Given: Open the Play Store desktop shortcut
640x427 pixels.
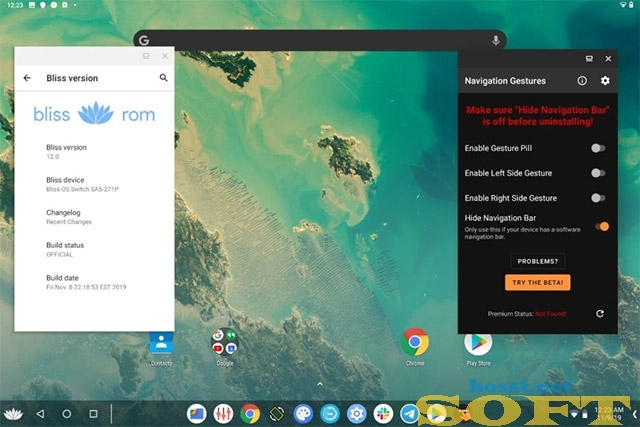Looking at the screenshot, I should (478, 349).
